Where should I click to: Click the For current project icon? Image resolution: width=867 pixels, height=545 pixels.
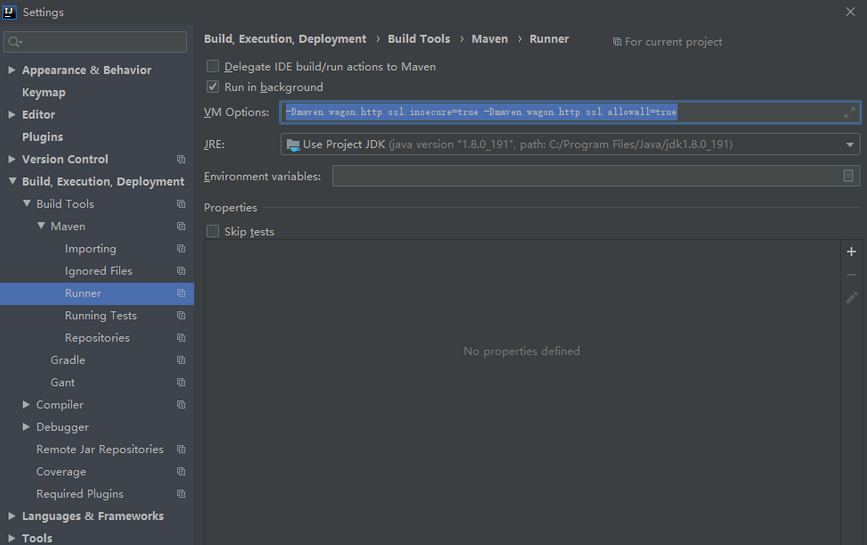point(617,42)
